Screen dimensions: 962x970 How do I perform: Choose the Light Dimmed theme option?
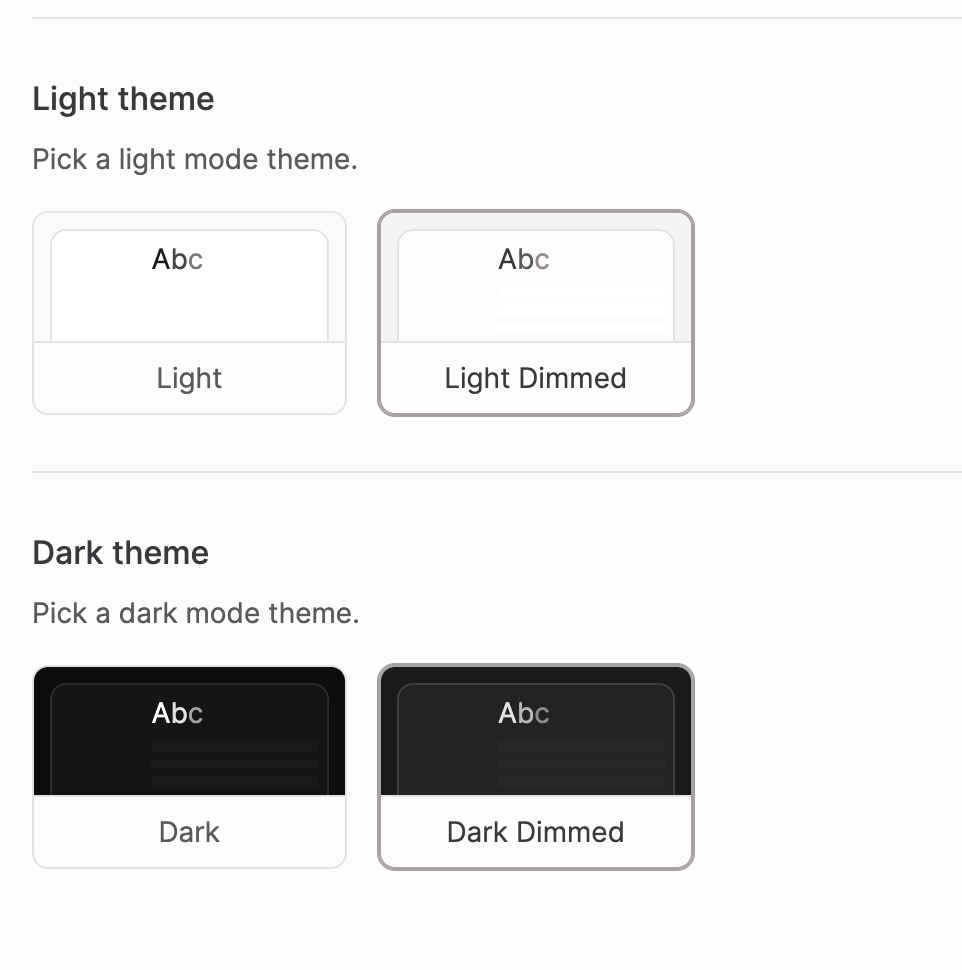pos(535,313)
